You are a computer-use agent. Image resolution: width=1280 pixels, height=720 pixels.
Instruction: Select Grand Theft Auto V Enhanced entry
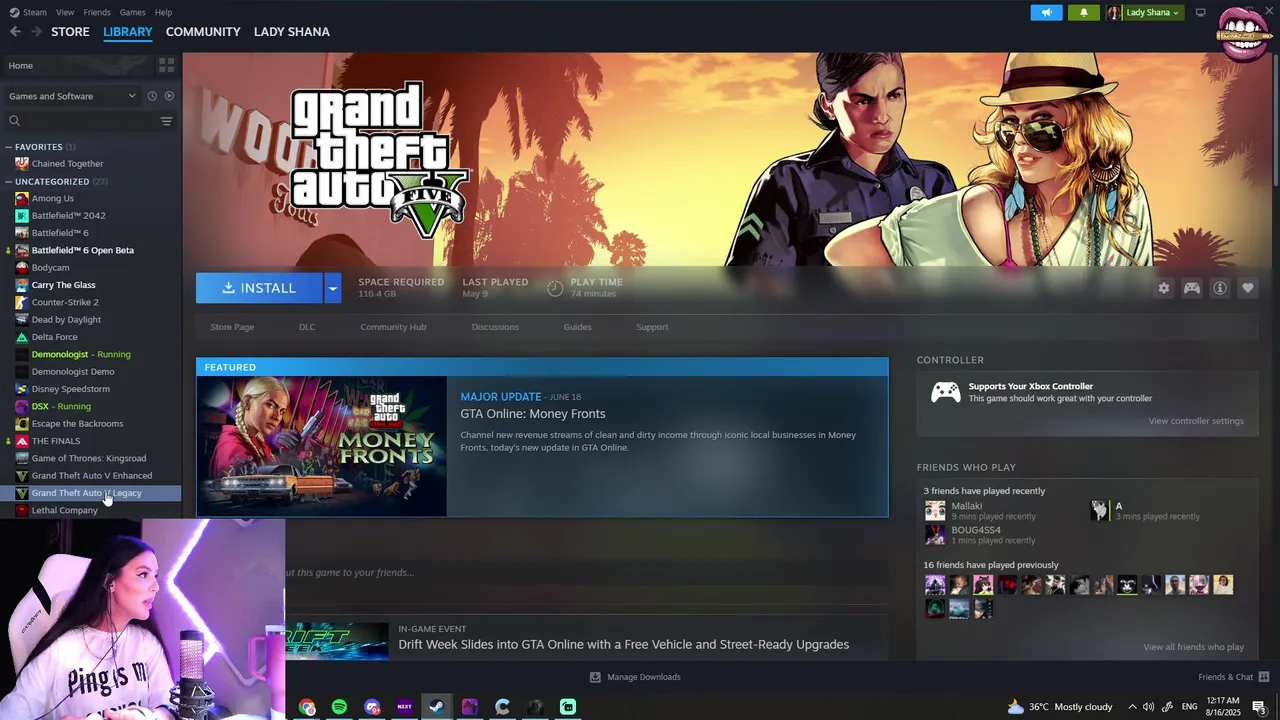click(x=91, y=476)
